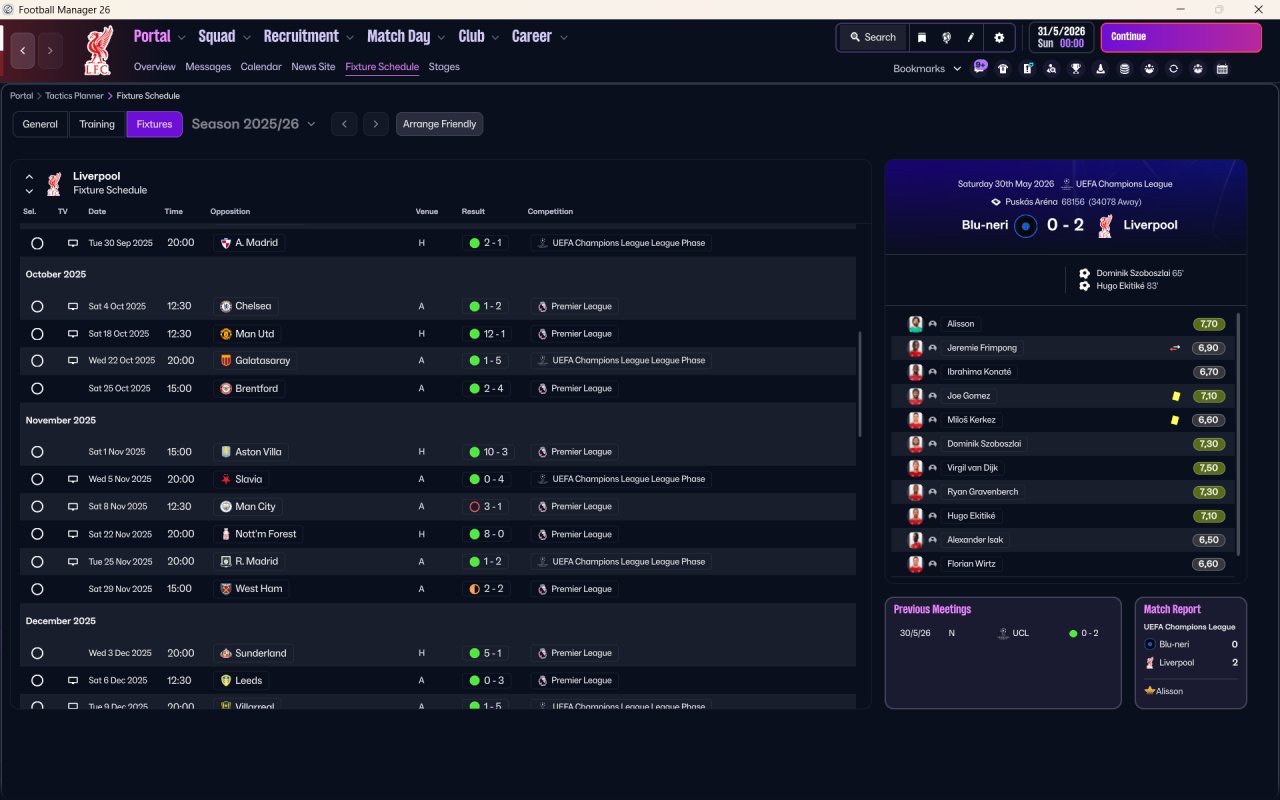Click the Liverpool club crest logo
The image size is (1280, 800).
click(98, 50)
